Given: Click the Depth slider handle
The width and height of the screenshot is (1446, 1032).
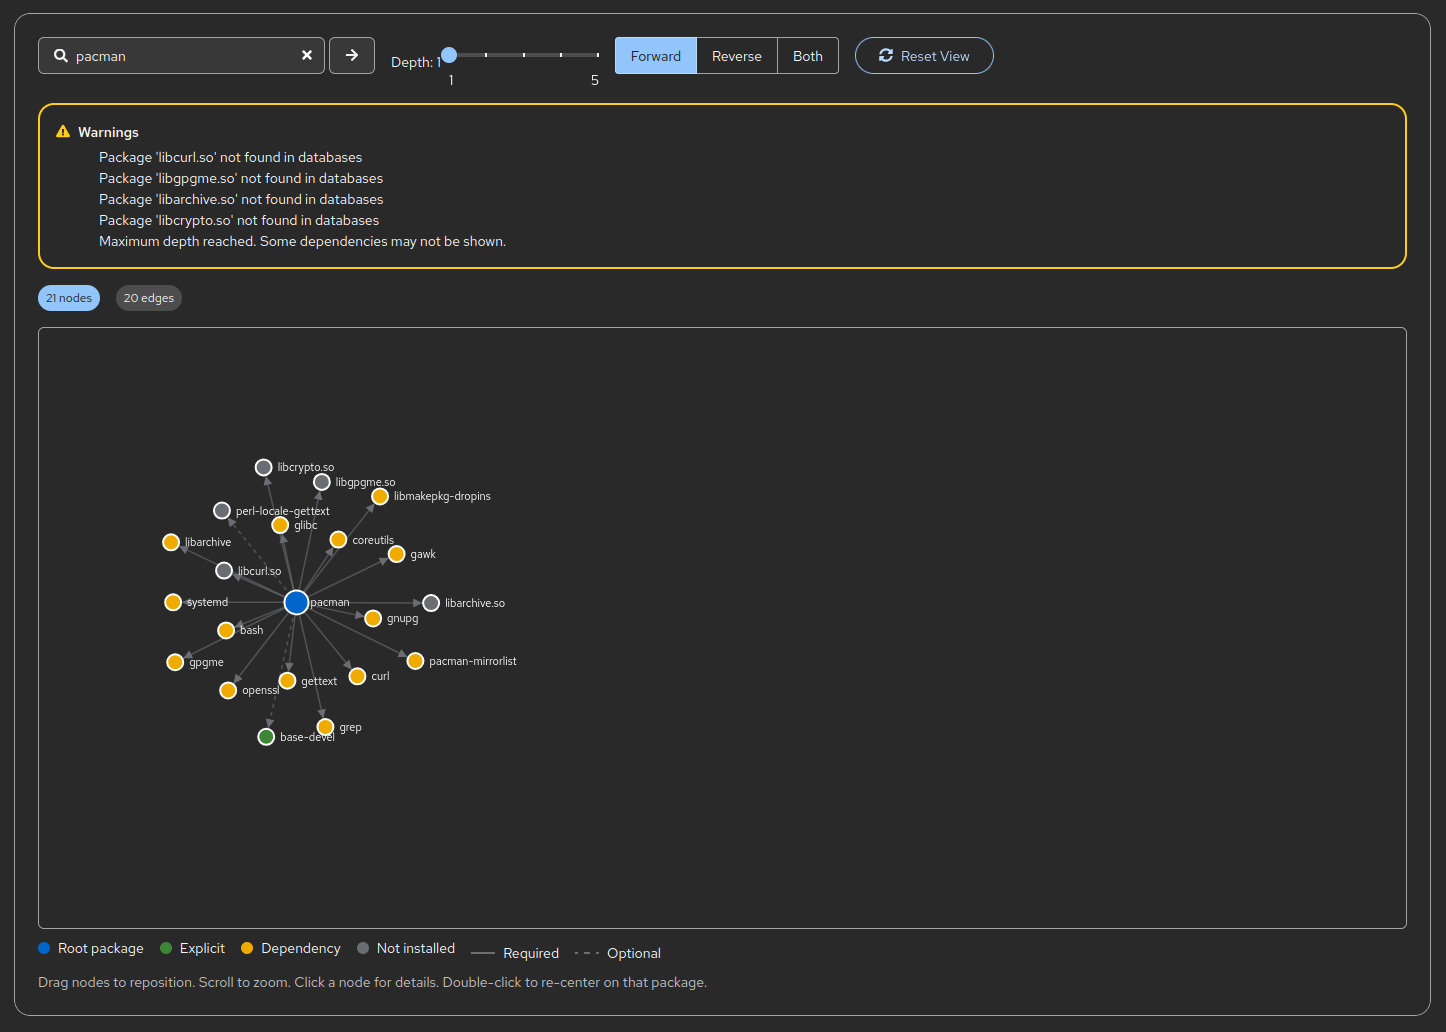Looking at the screenshot, I should point(449,55).
